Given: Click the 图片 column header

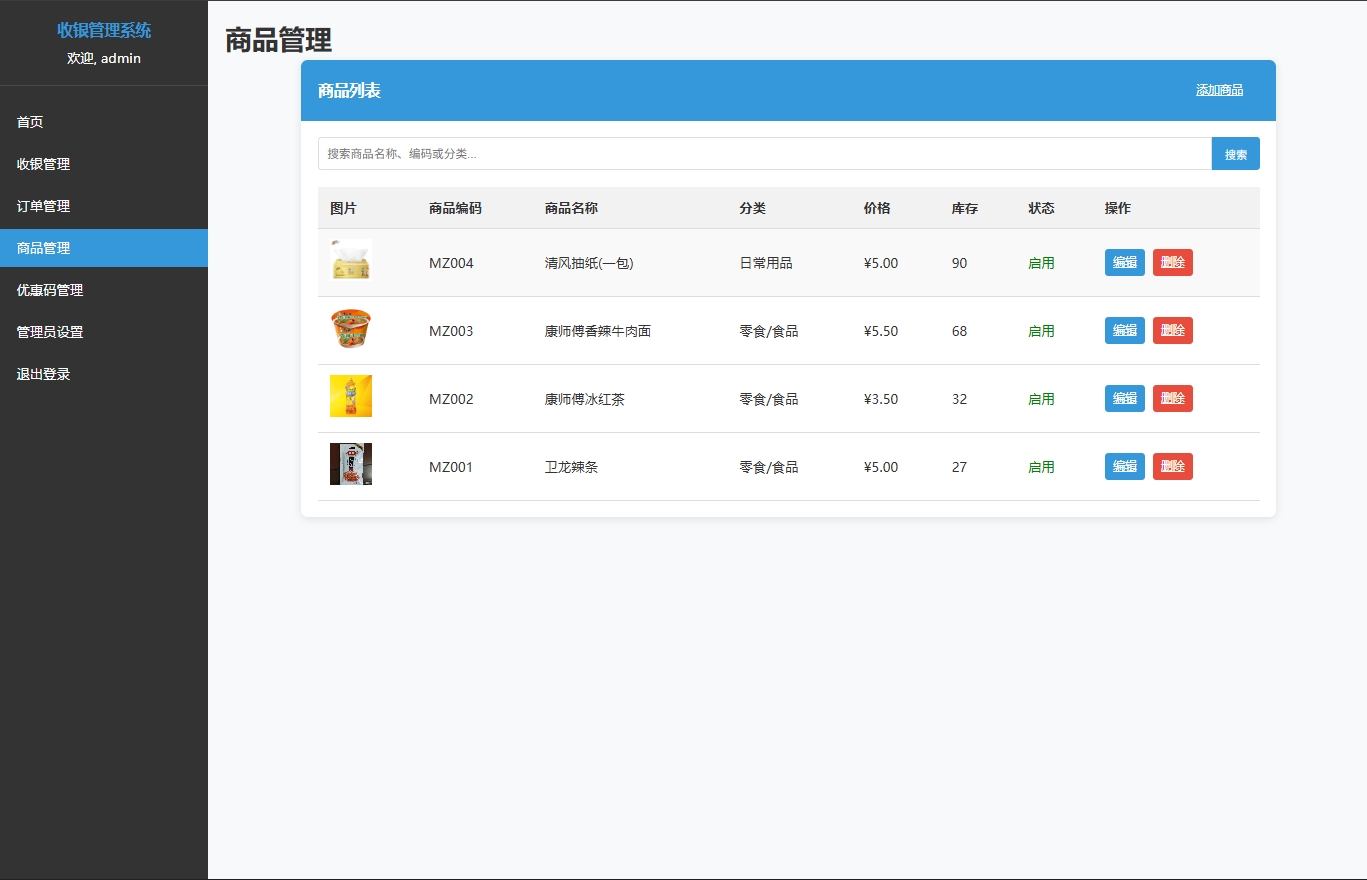Looking at the screenshot, I should click(343, 208).
